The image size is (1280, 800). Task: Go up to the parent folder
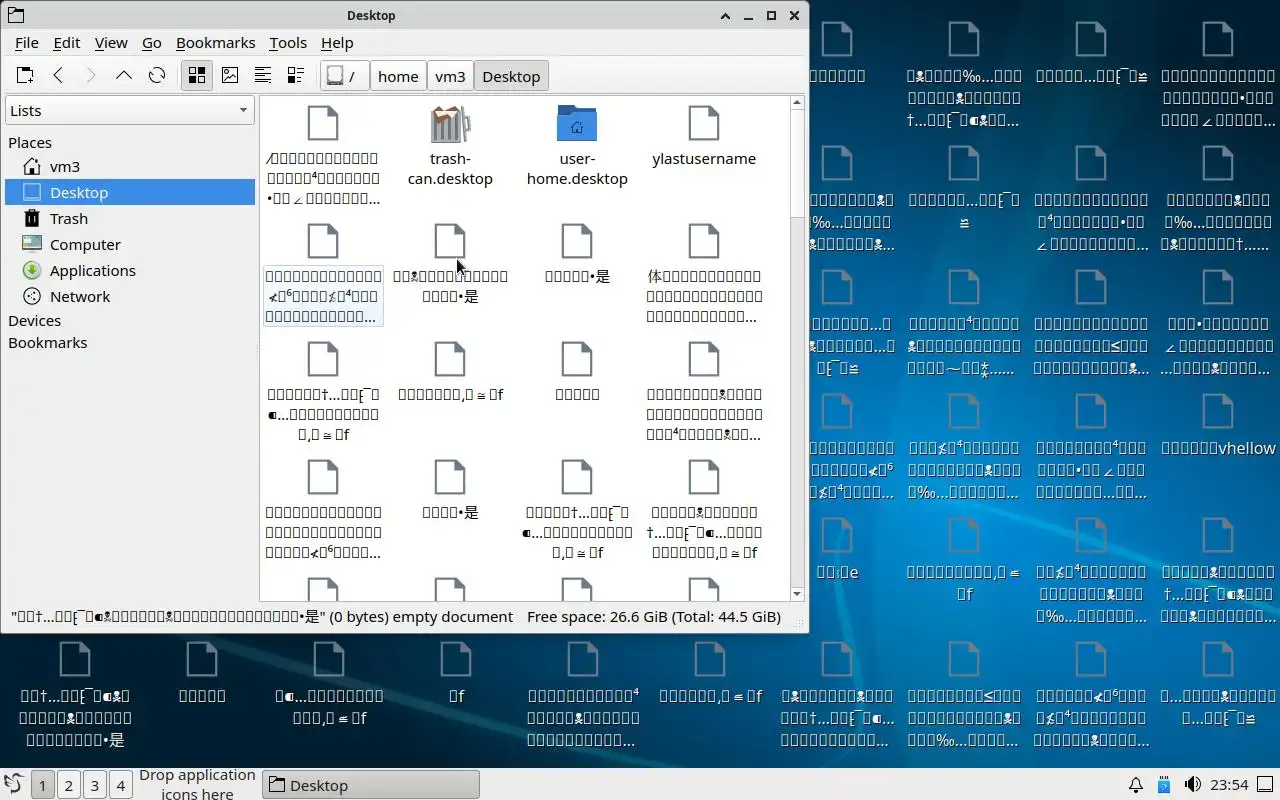pyautogui.click(x=124, y=76)
